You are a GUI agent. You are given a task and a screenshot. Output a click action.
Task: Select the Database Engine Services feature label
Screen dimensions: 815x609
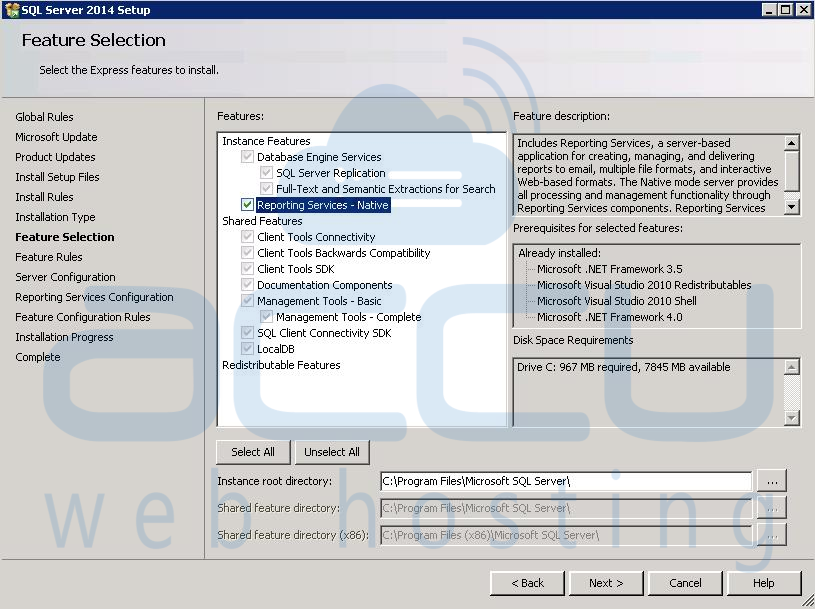coord(319,157)
